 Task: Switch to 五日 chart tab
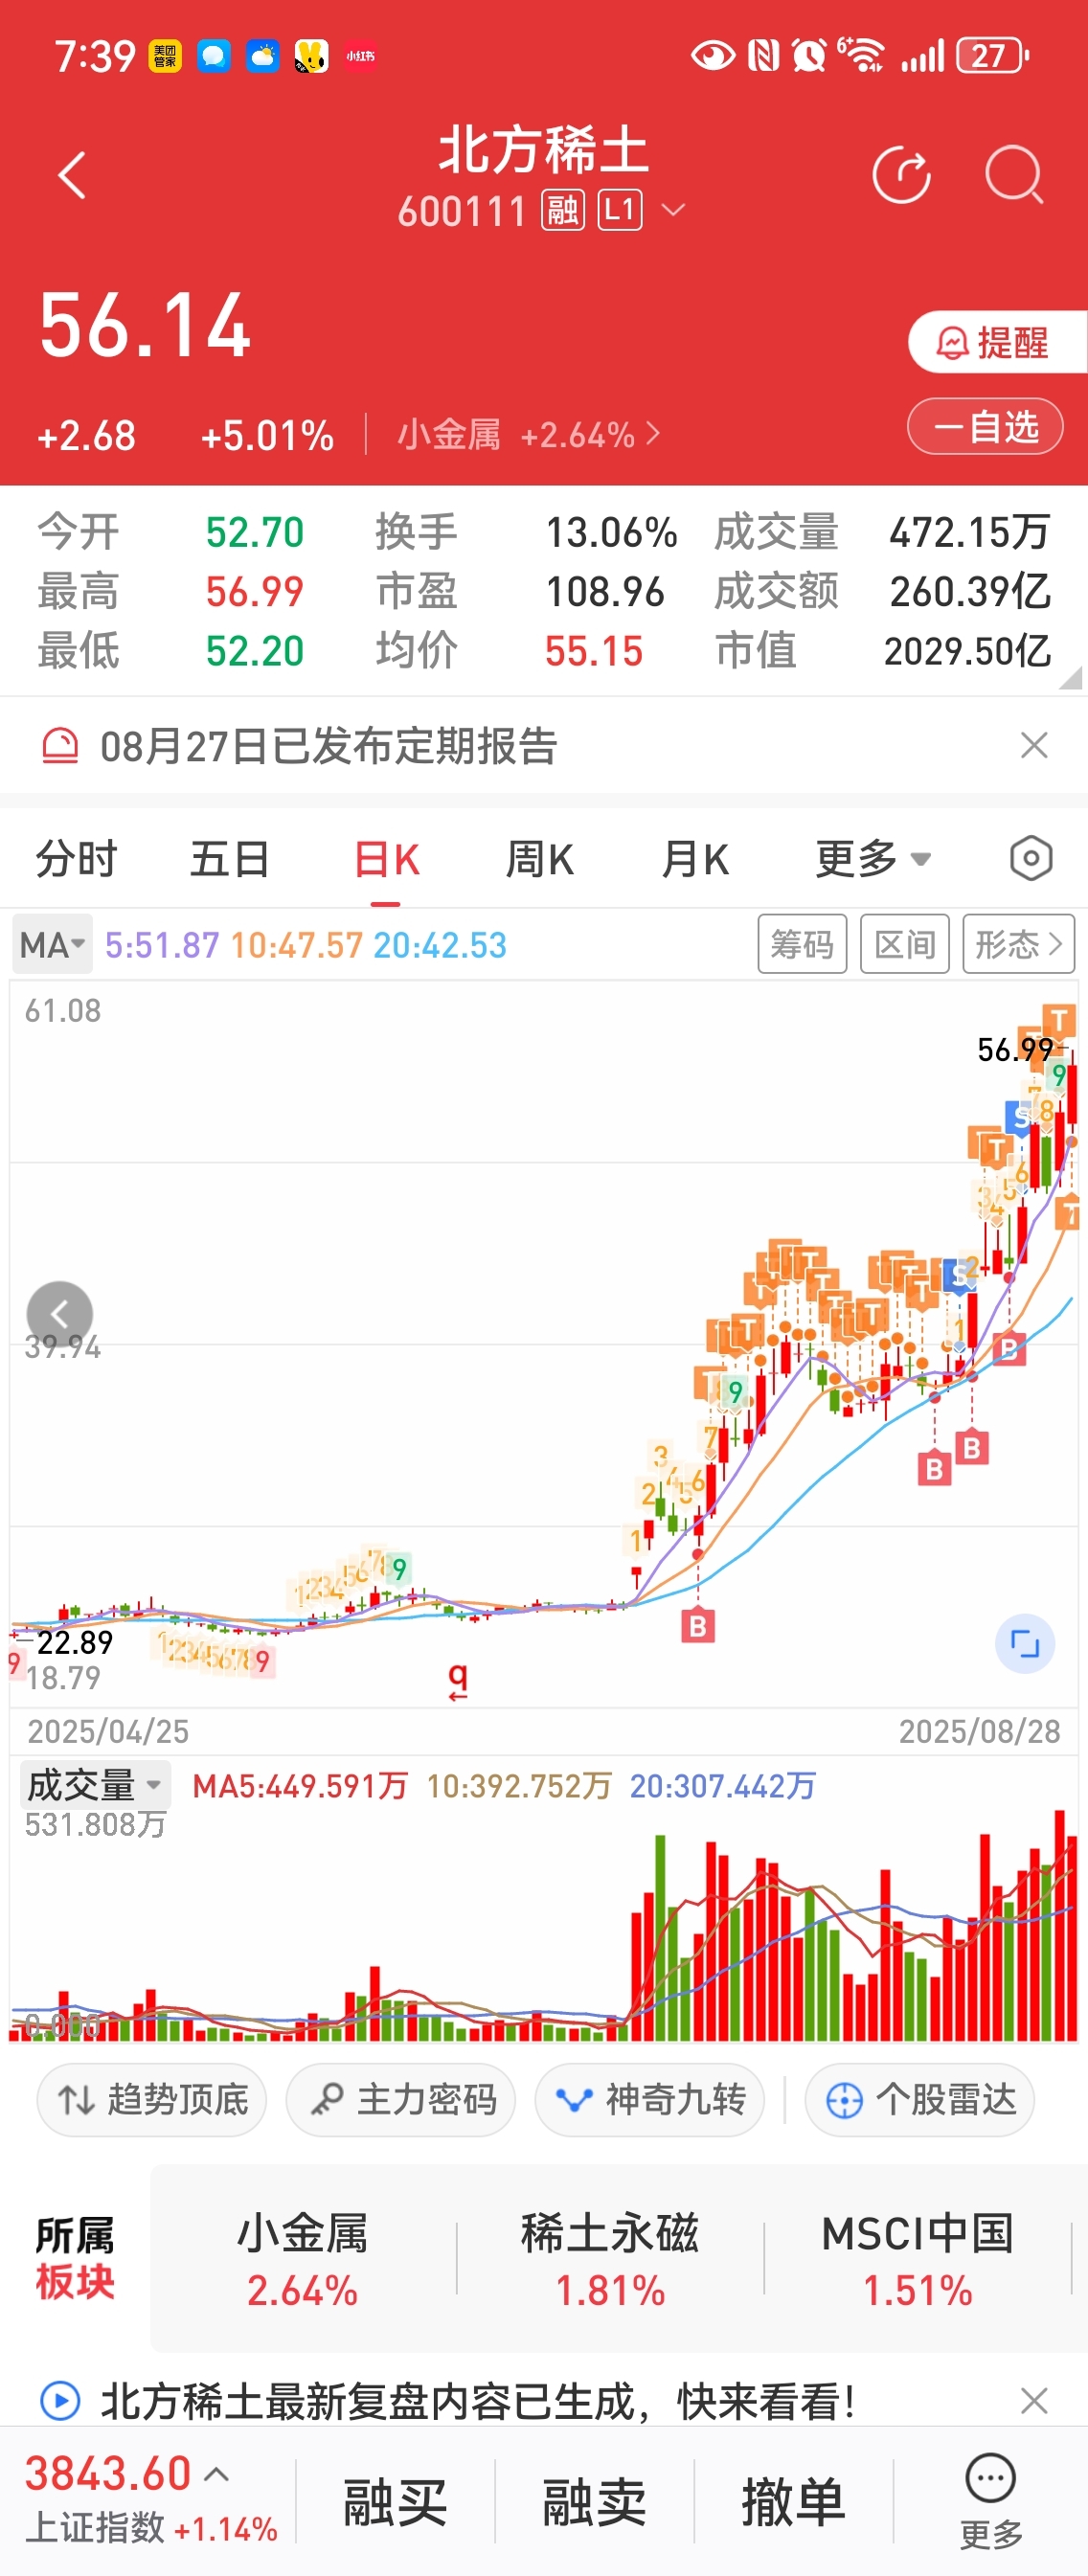230,859
